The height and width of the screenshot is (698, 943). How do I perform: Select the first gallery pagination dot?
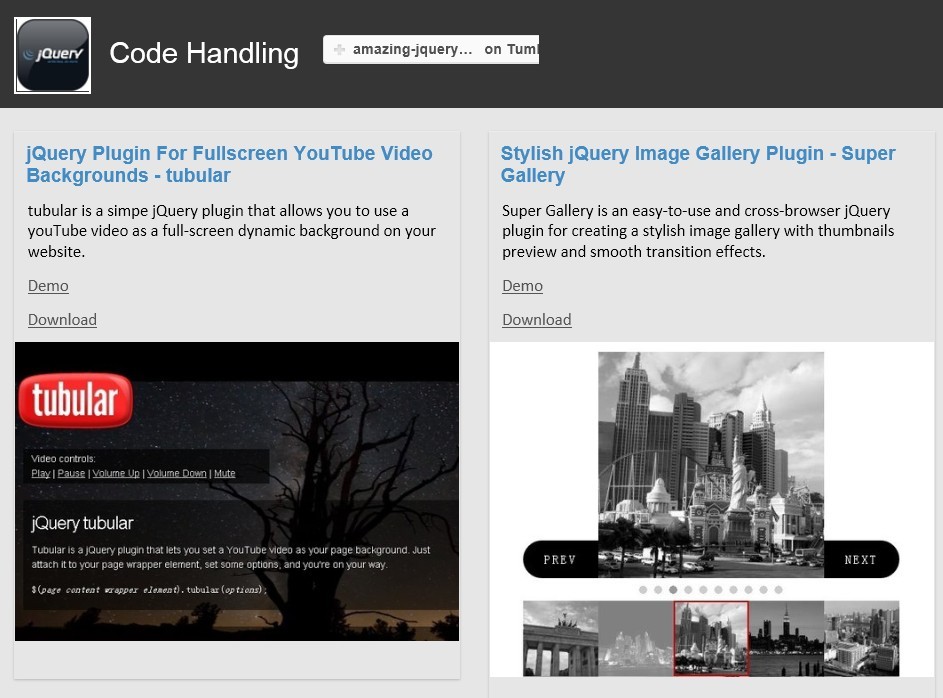pyautogui.click(x=643, y=590)
